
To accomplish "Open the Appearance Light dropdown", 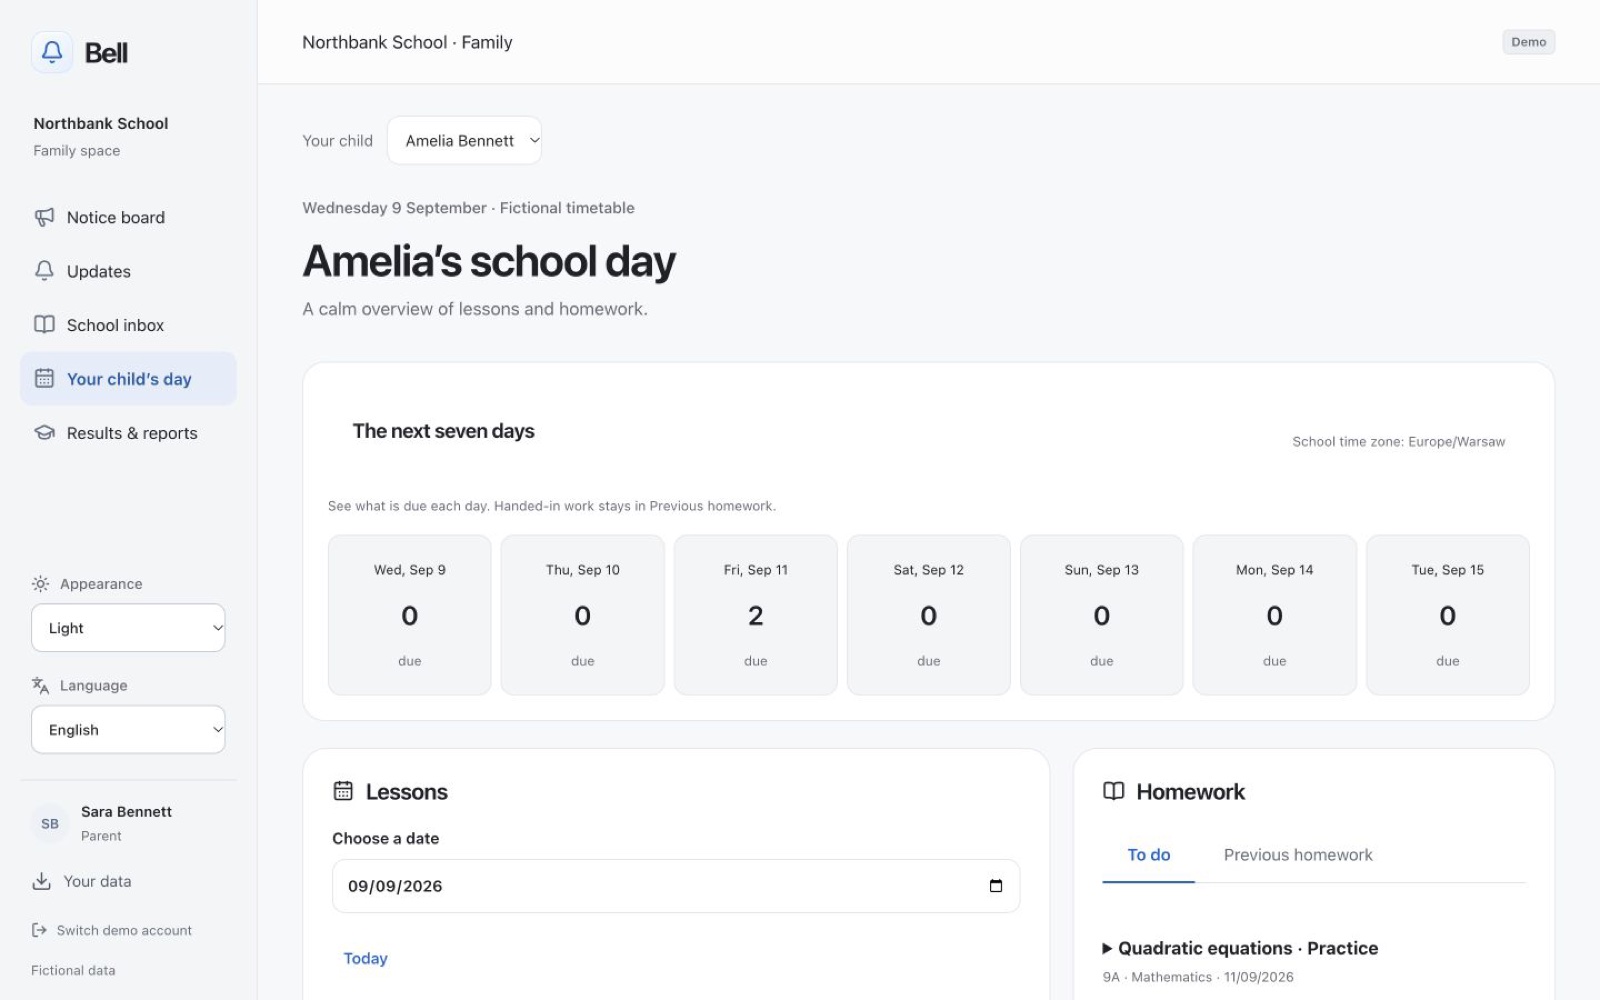I will pyautogui.click(x=128, y=628).
